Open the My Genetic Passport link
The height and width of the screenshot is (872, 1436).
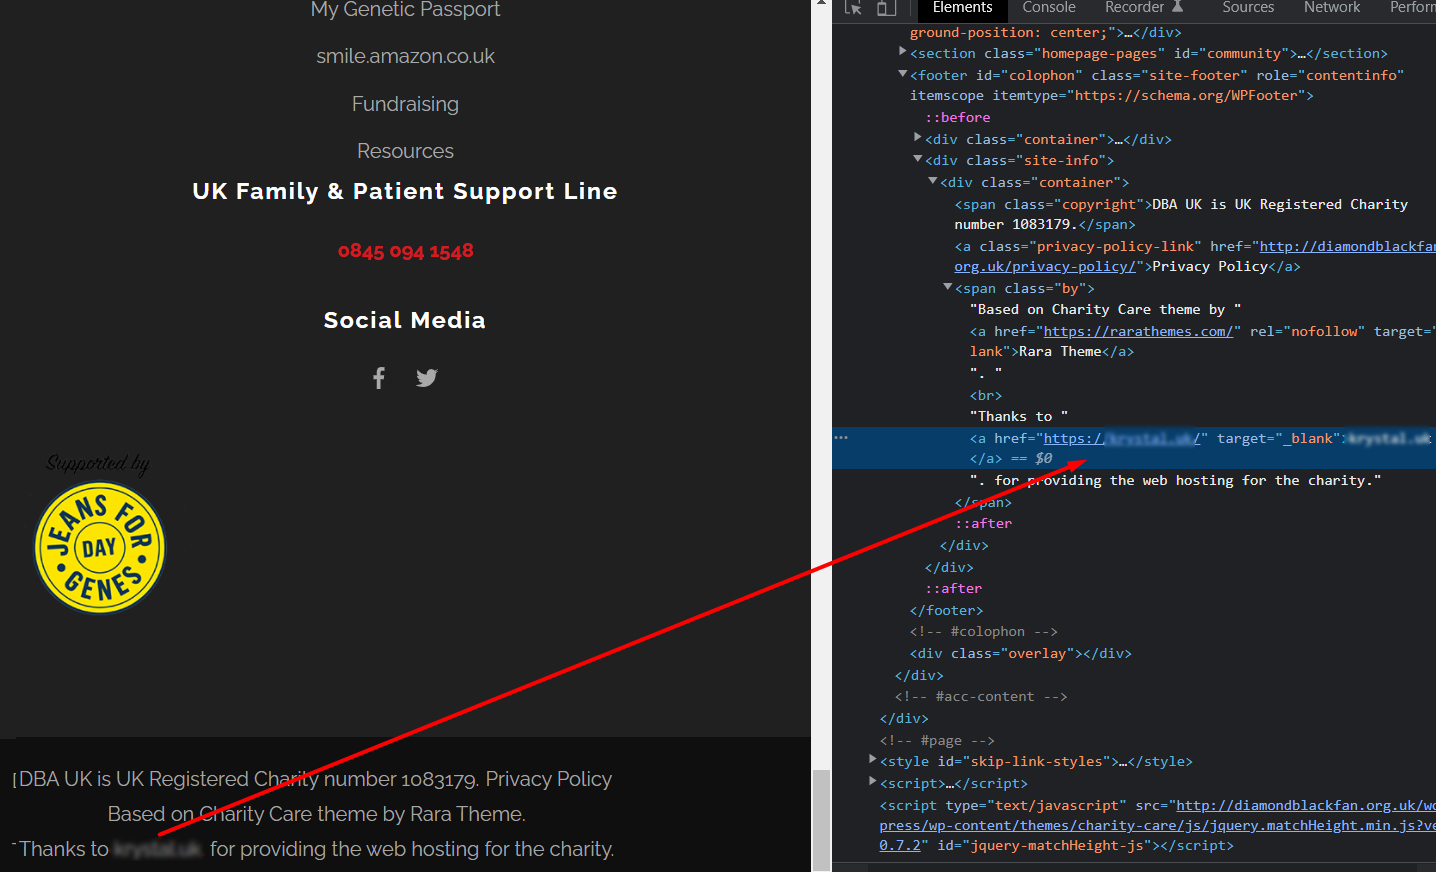pos(405,10)
